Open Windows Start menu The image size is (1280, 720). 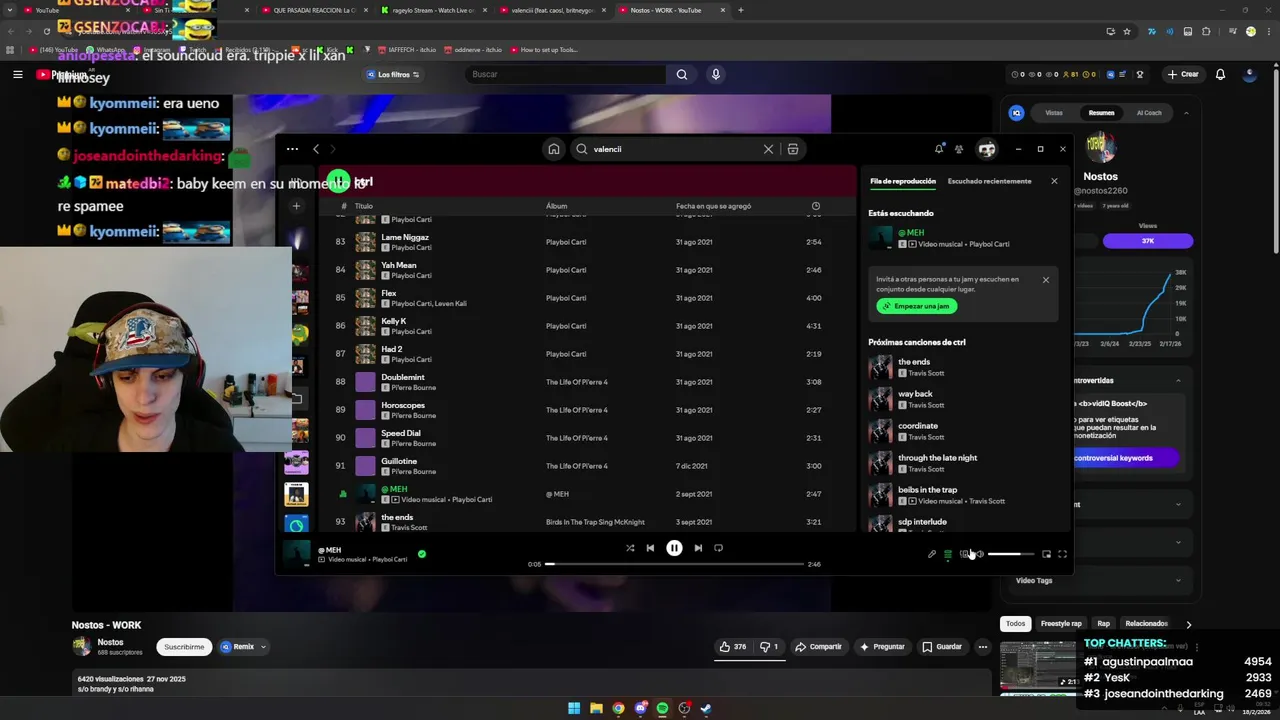pyautogui.click(x=574, y=708)
